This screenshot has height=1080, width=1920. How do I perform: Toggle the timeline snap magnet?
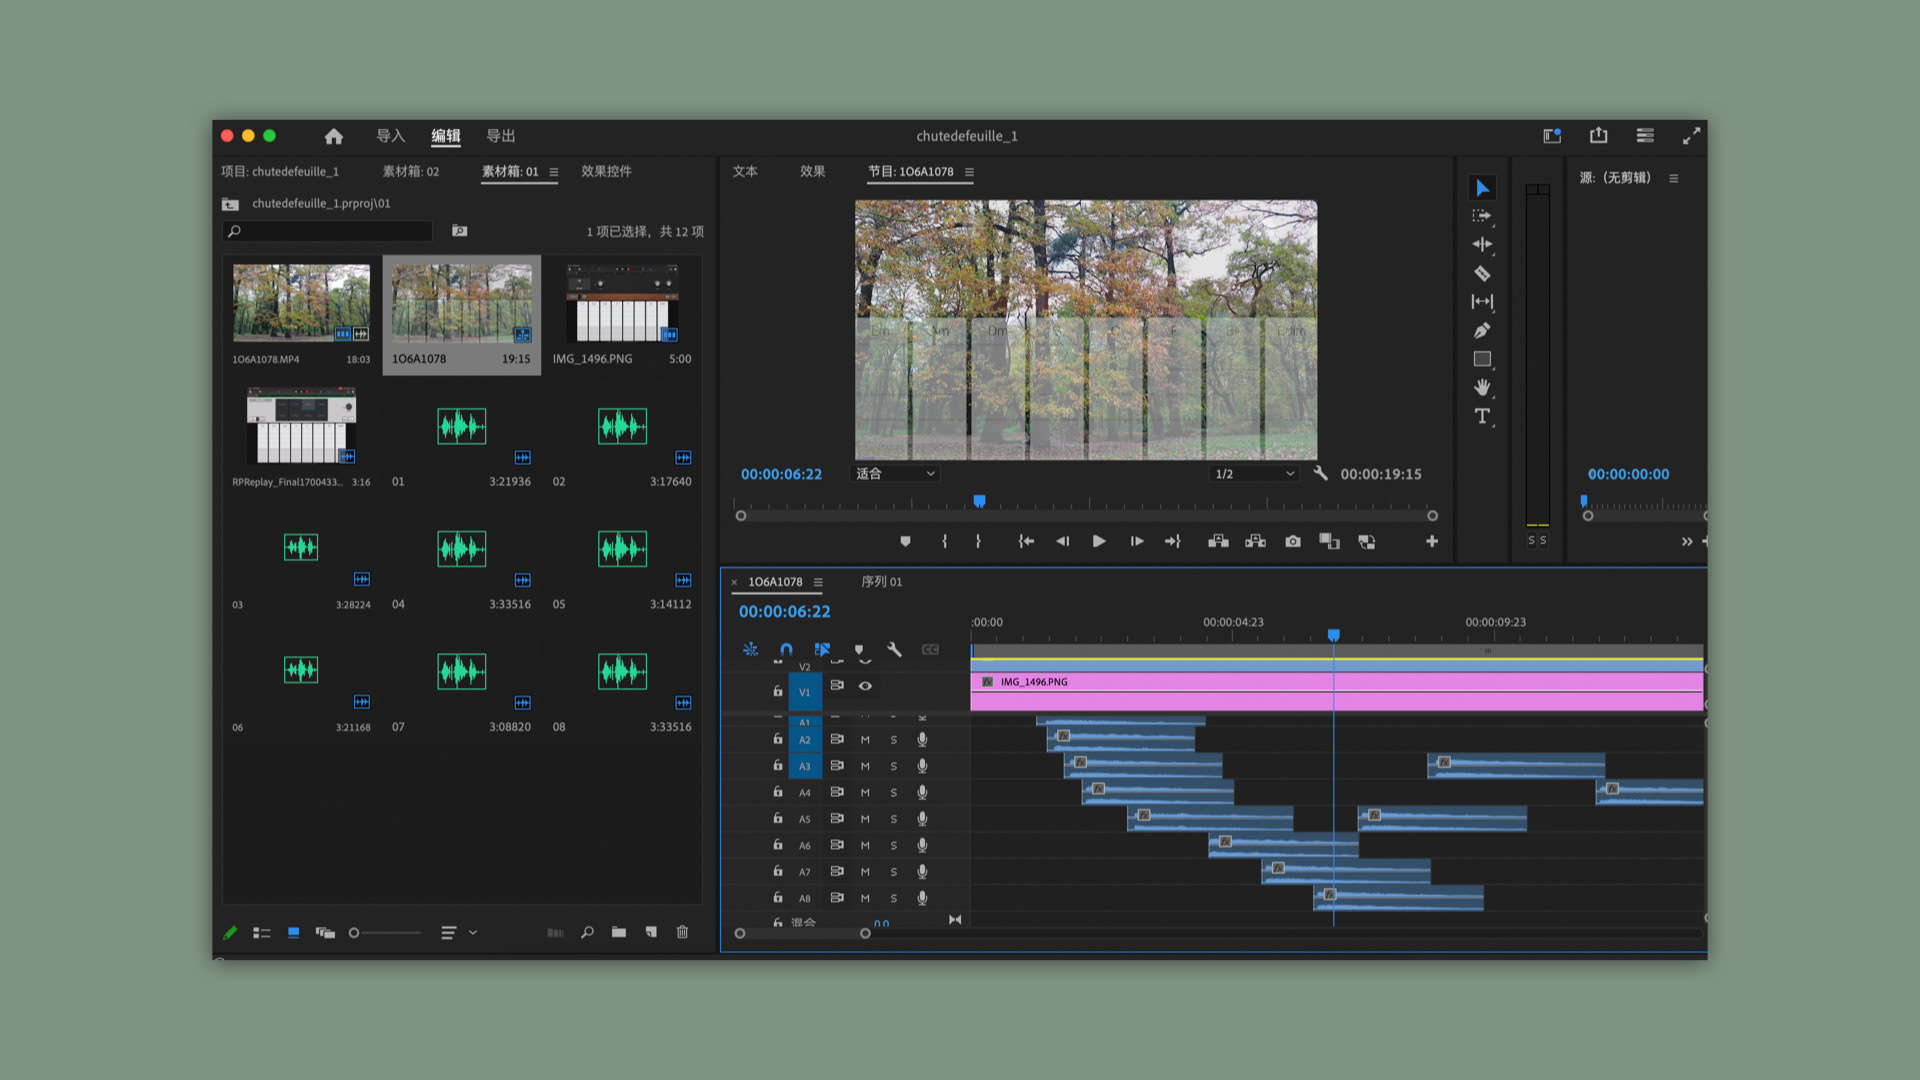786,649
